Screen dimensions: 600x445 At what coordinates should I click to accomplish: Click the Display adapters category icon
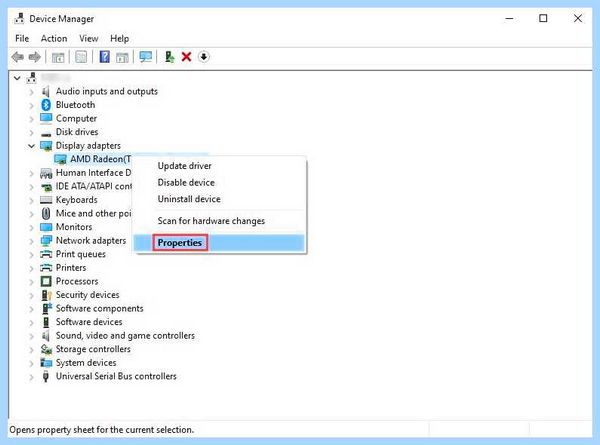point(46,146)
